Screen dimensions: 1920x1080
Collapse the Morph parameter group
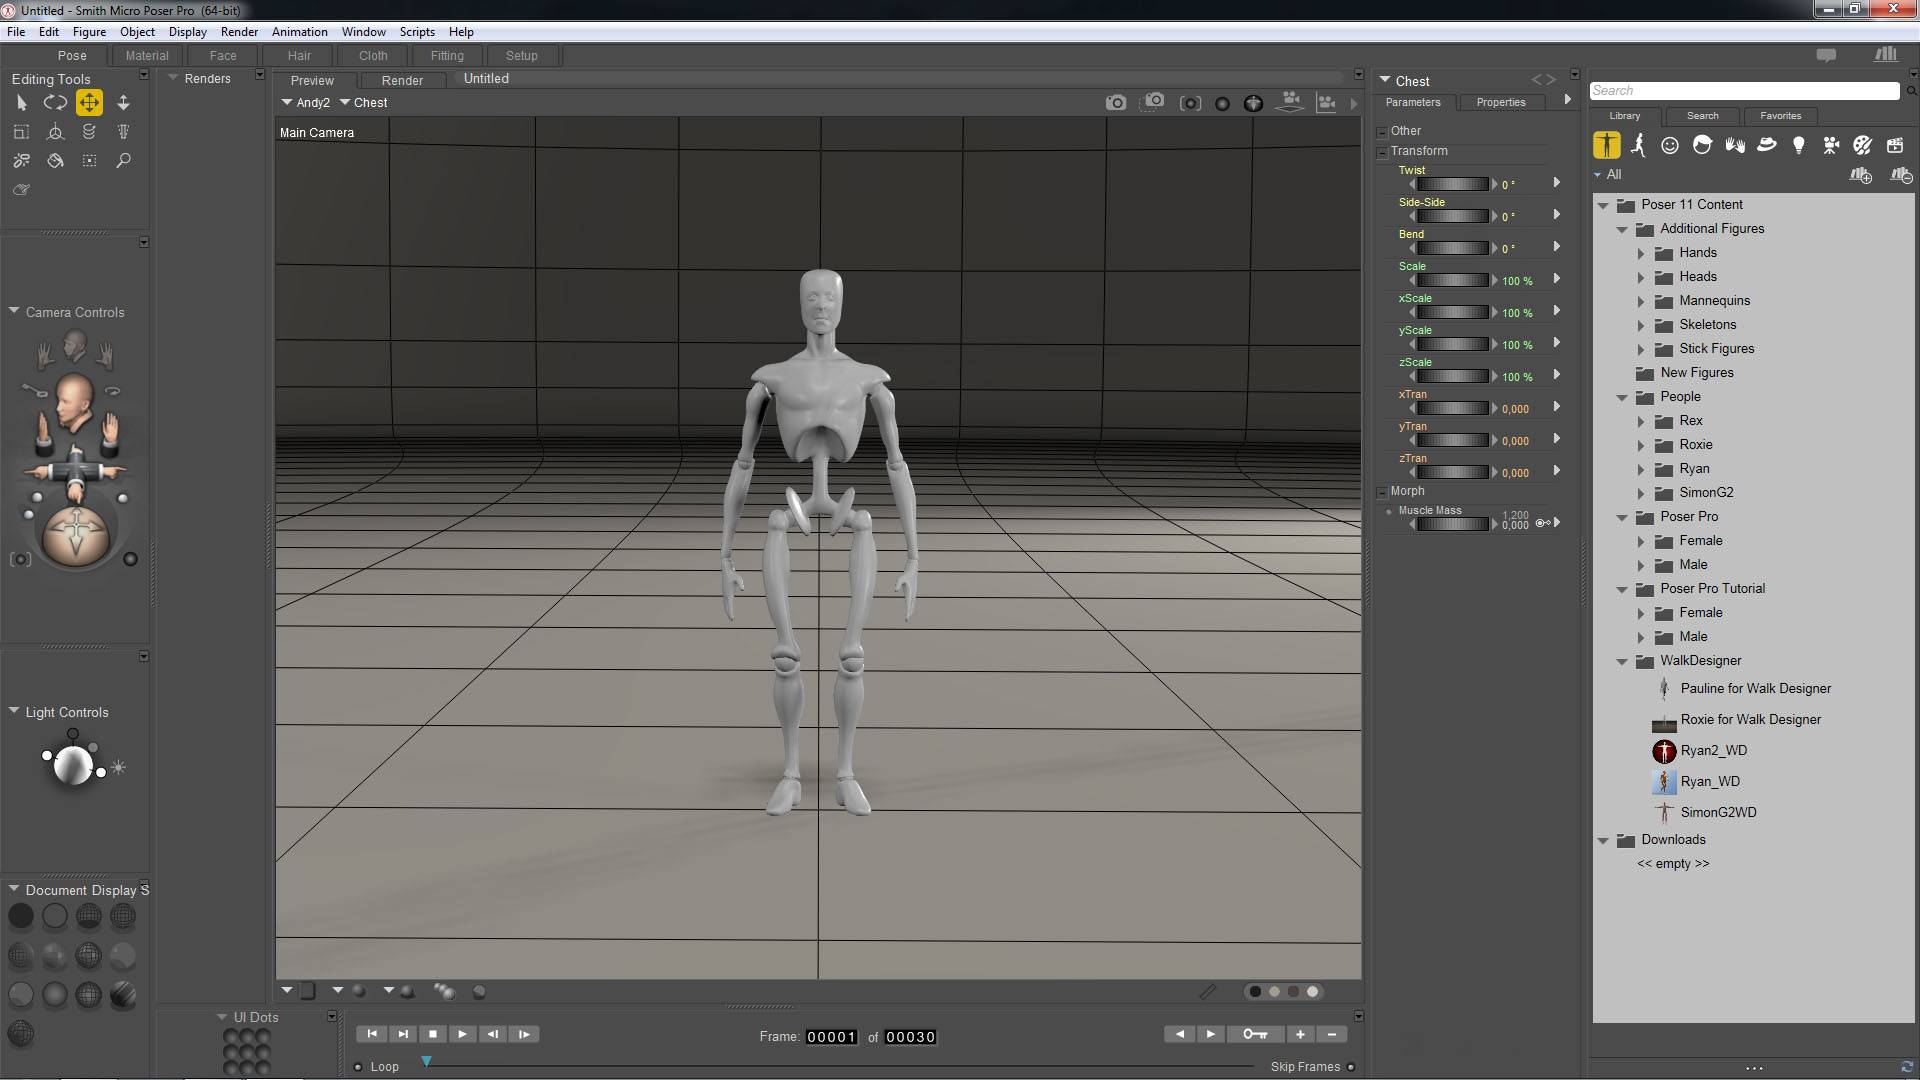pyautogui.click(x=1382, y=493)
